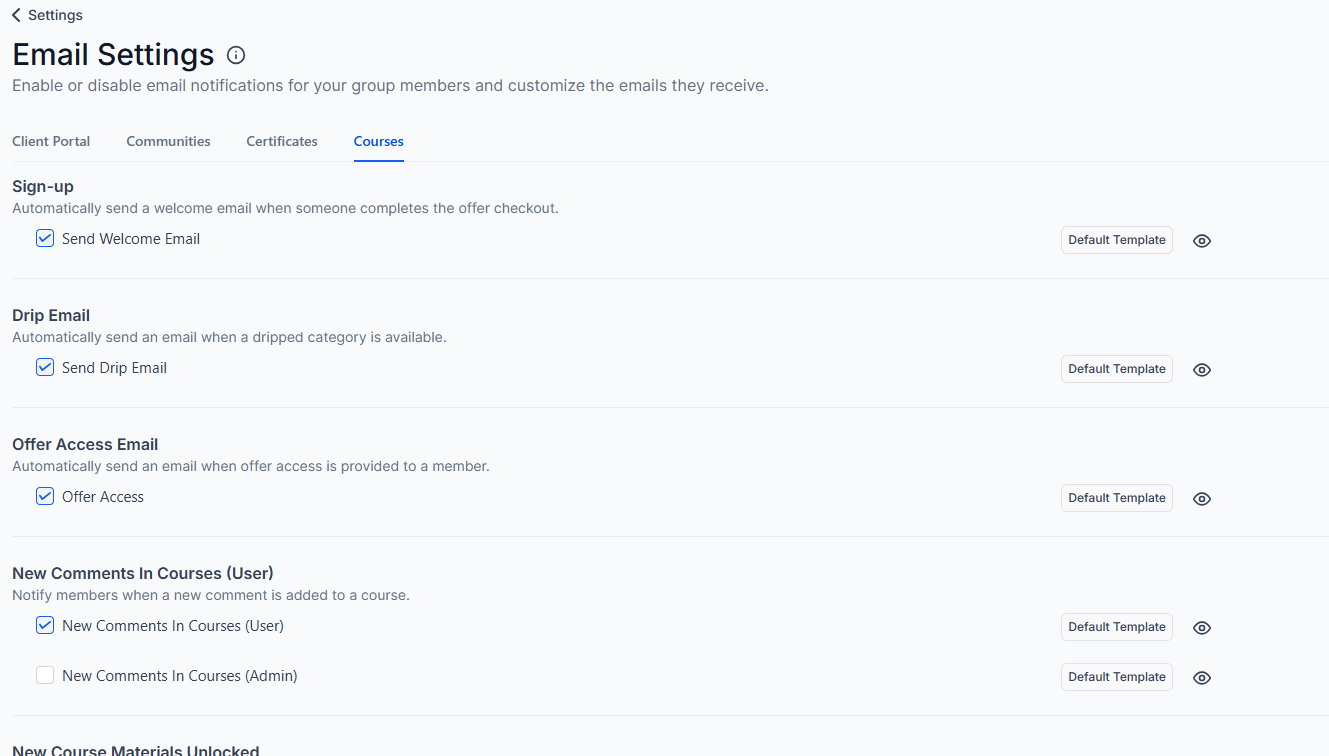Preview the Send Drip Email template
Image resolution: width=1329 pixels, height=756 pixels.
(1202, 370)
